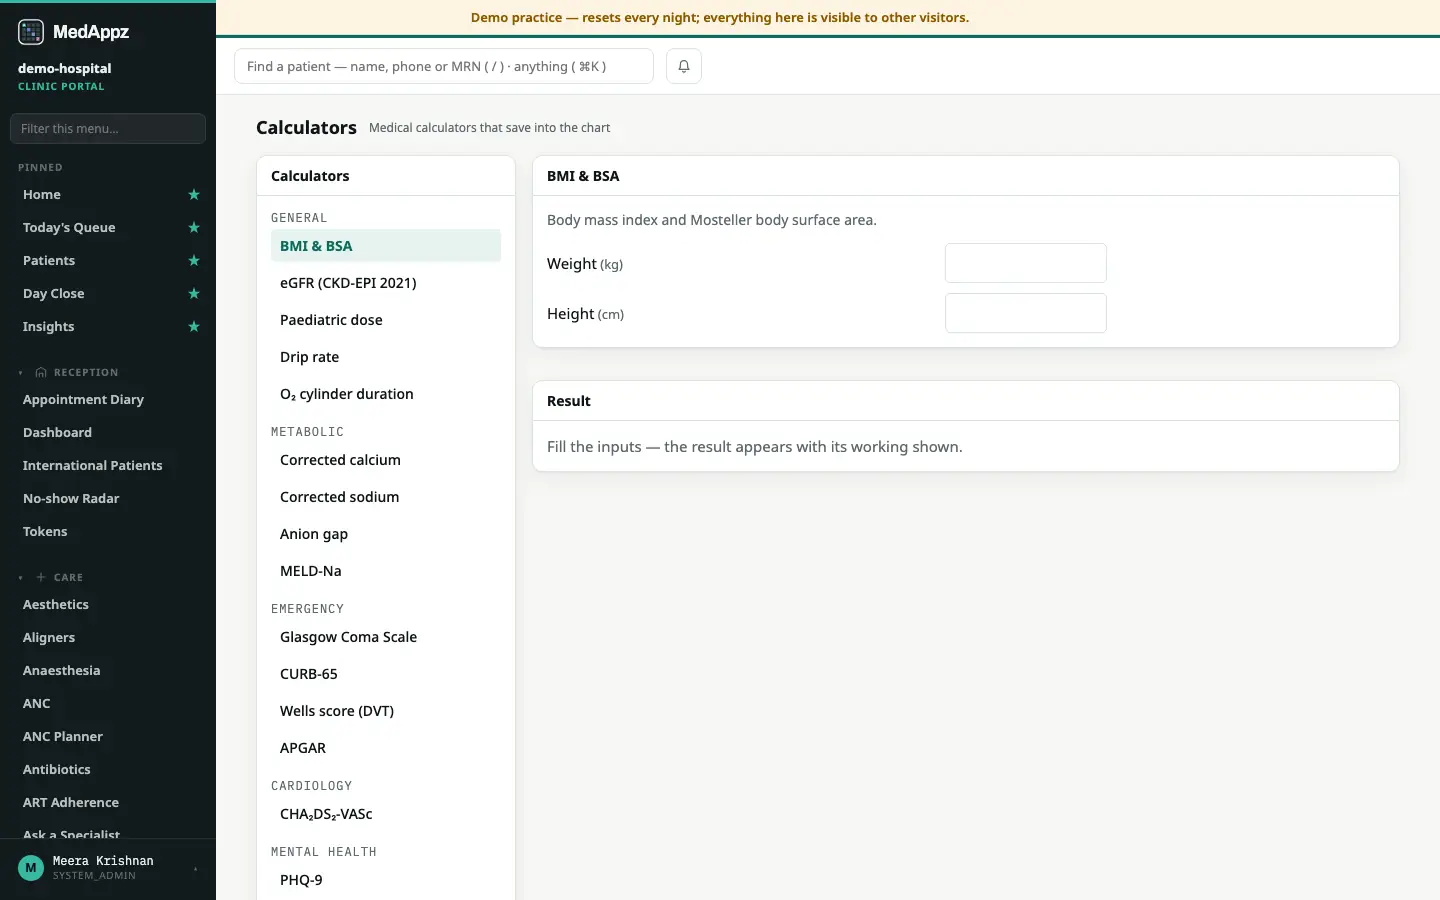Open the Reception Dashboard

pyautogui.click(x=58, y=433)
